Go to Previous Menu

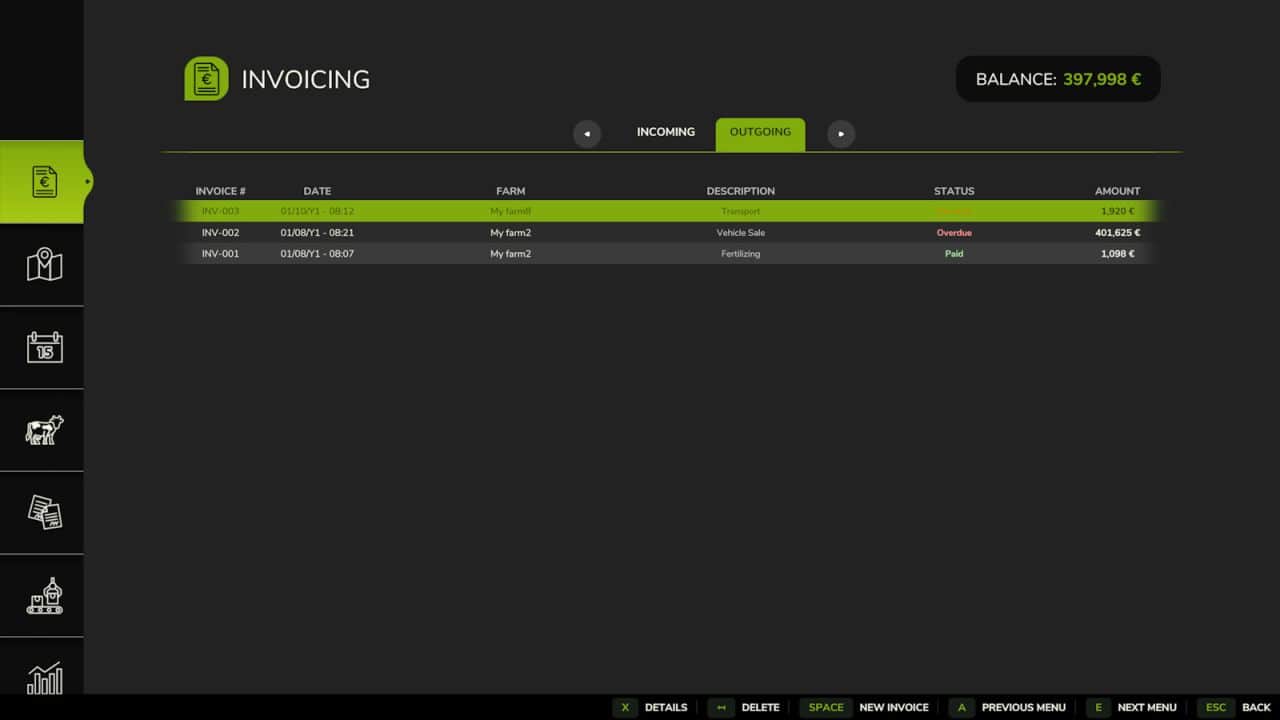tap(1008, 707)
